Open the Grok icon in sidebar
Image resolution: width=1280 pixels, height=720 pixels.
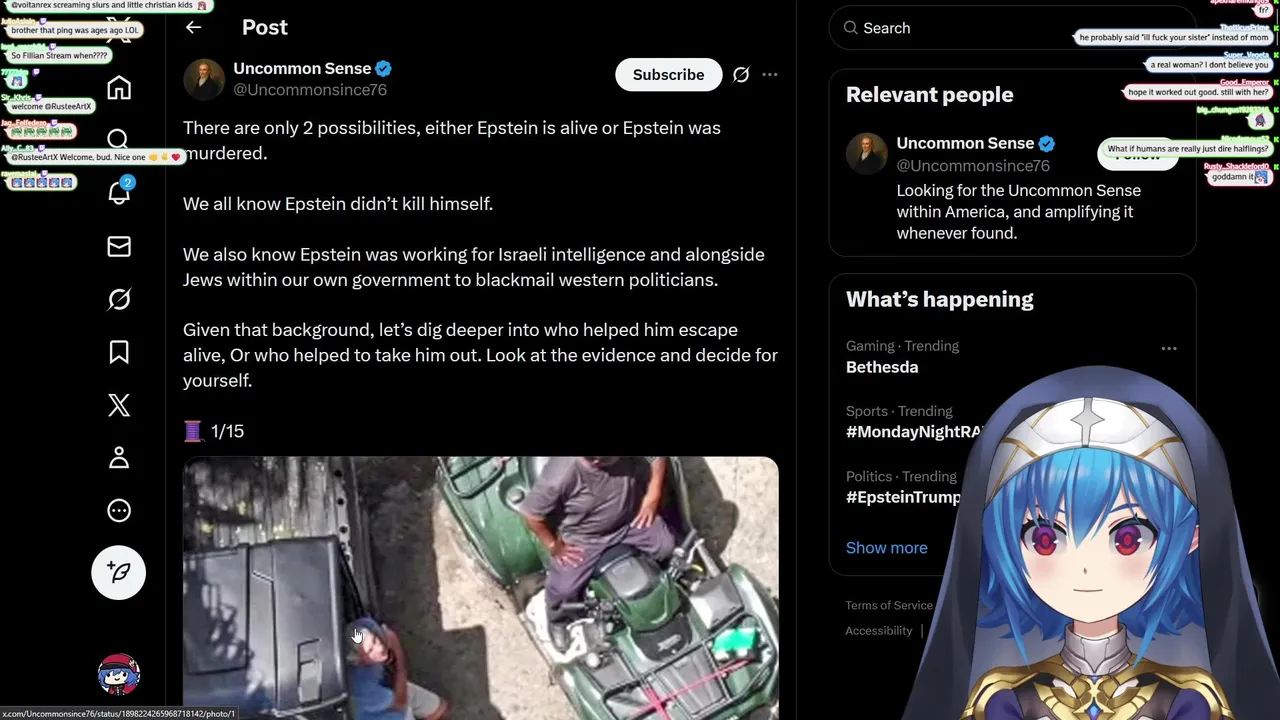click(x=119, y=299)
